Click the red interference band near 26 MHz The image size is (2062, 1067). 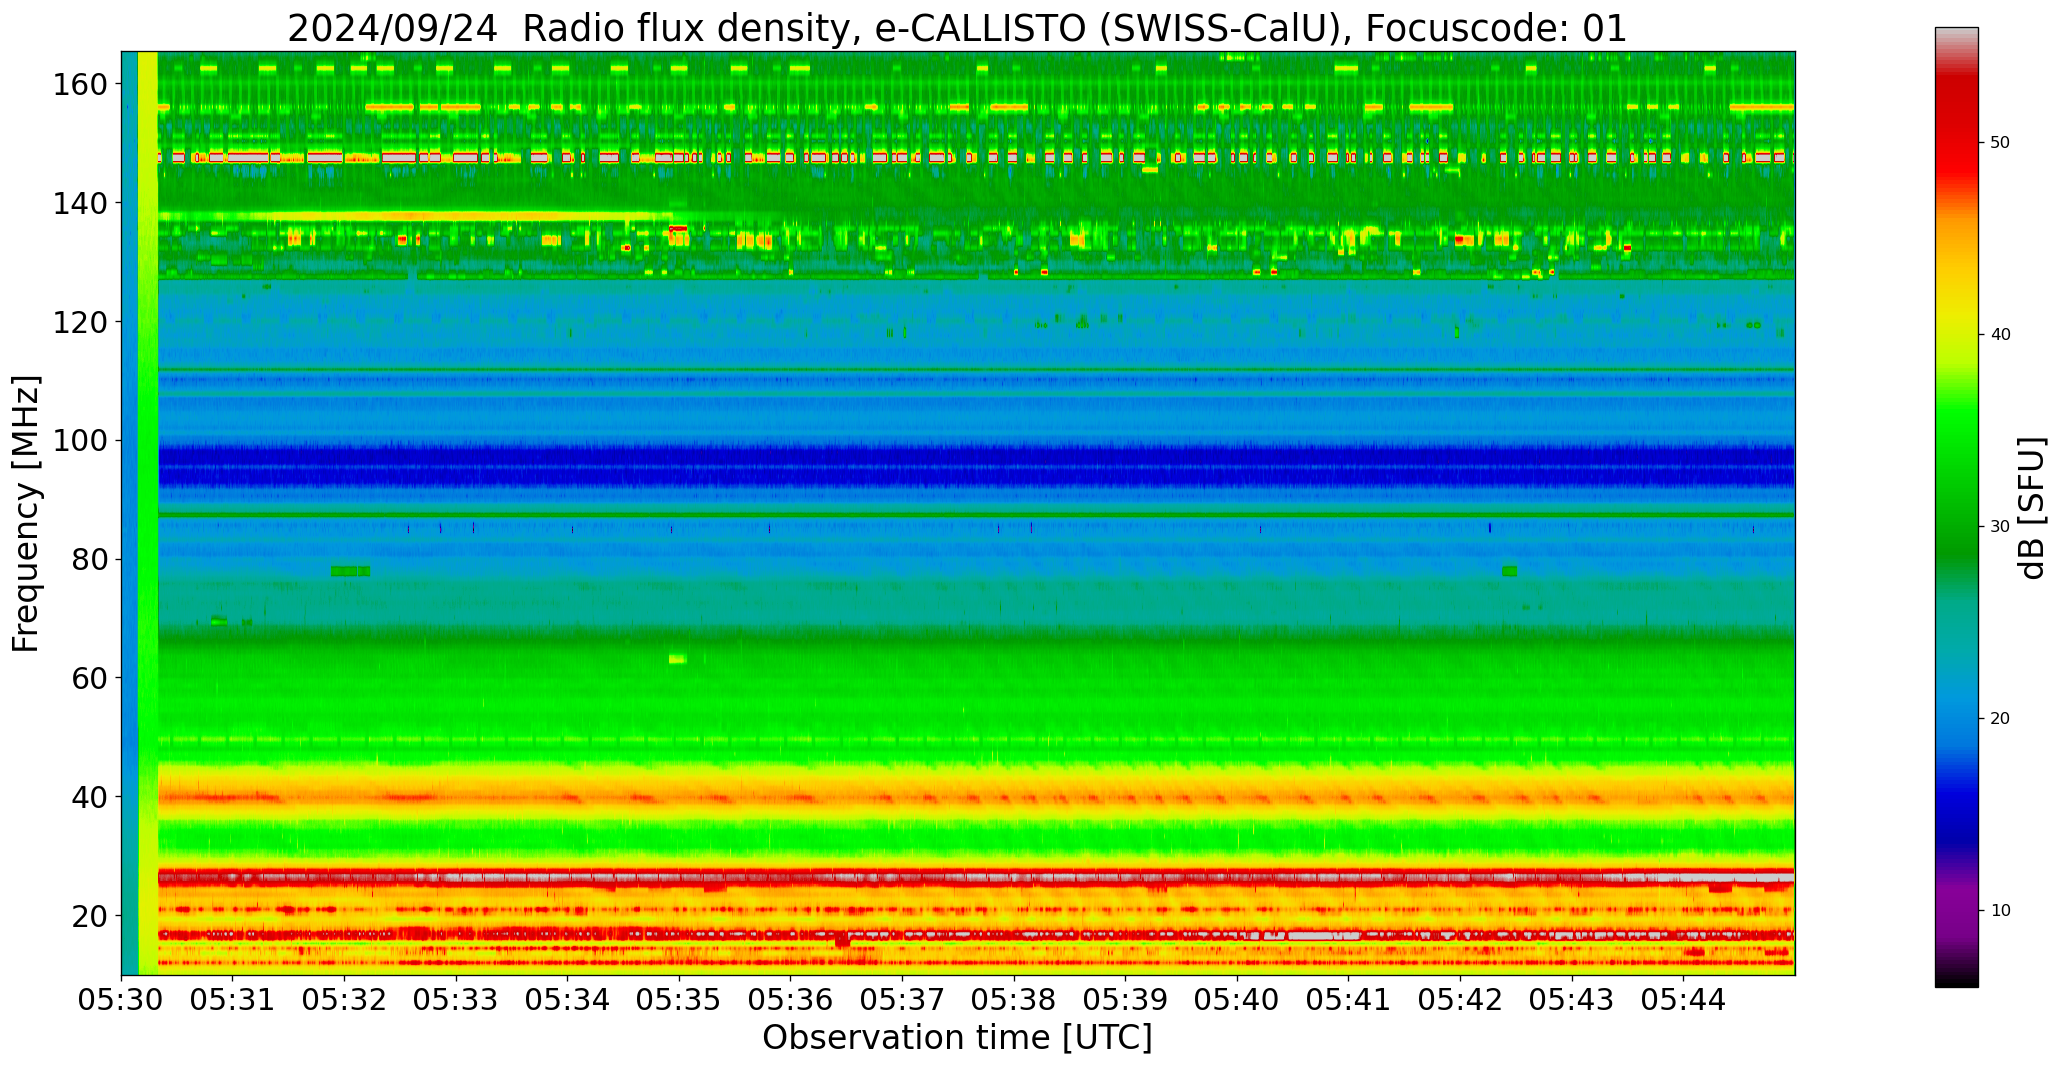click(976, 877)
